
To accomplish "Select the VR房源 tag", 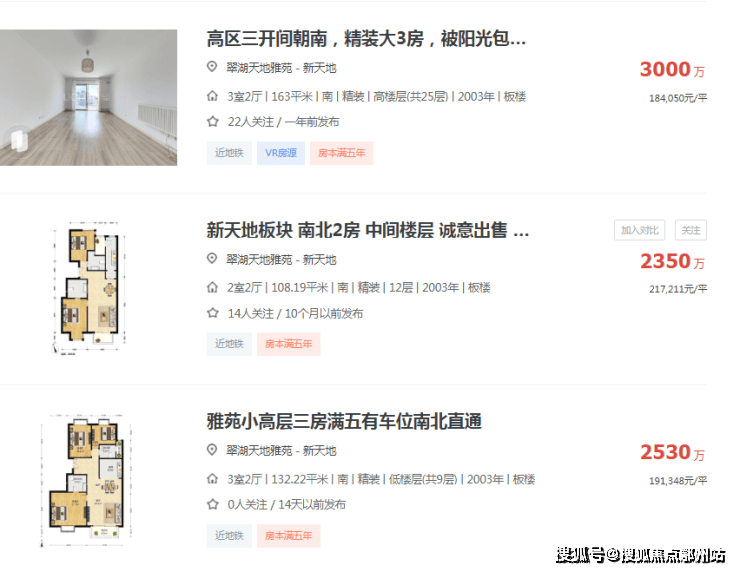I will pos(281,153).
